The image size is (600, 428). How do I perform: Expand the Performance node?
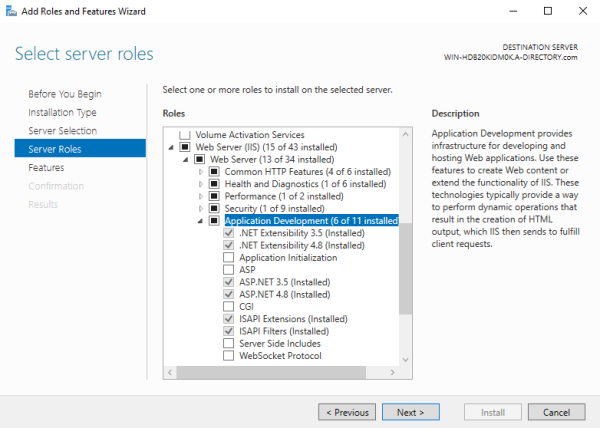201,196
